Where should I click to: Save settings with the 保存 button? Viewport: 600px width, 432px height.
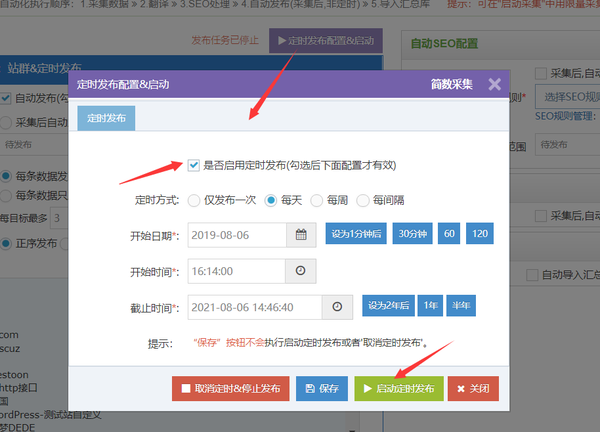click(322, 388)
